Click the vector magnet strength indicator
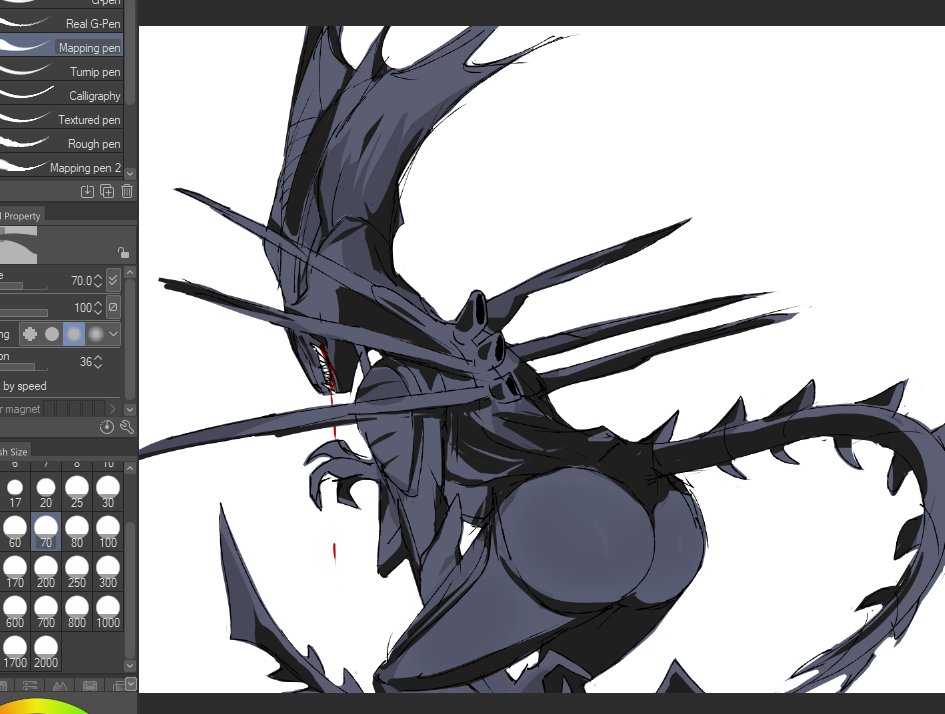945x714 pixels. tap(72, 409)
